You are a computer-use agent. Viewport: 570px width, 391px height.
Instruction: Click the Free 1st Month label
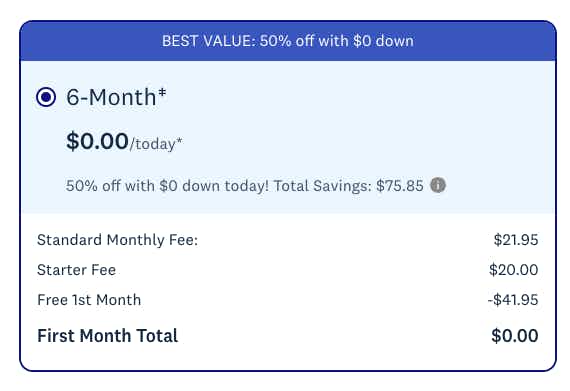tap(89, 300)
